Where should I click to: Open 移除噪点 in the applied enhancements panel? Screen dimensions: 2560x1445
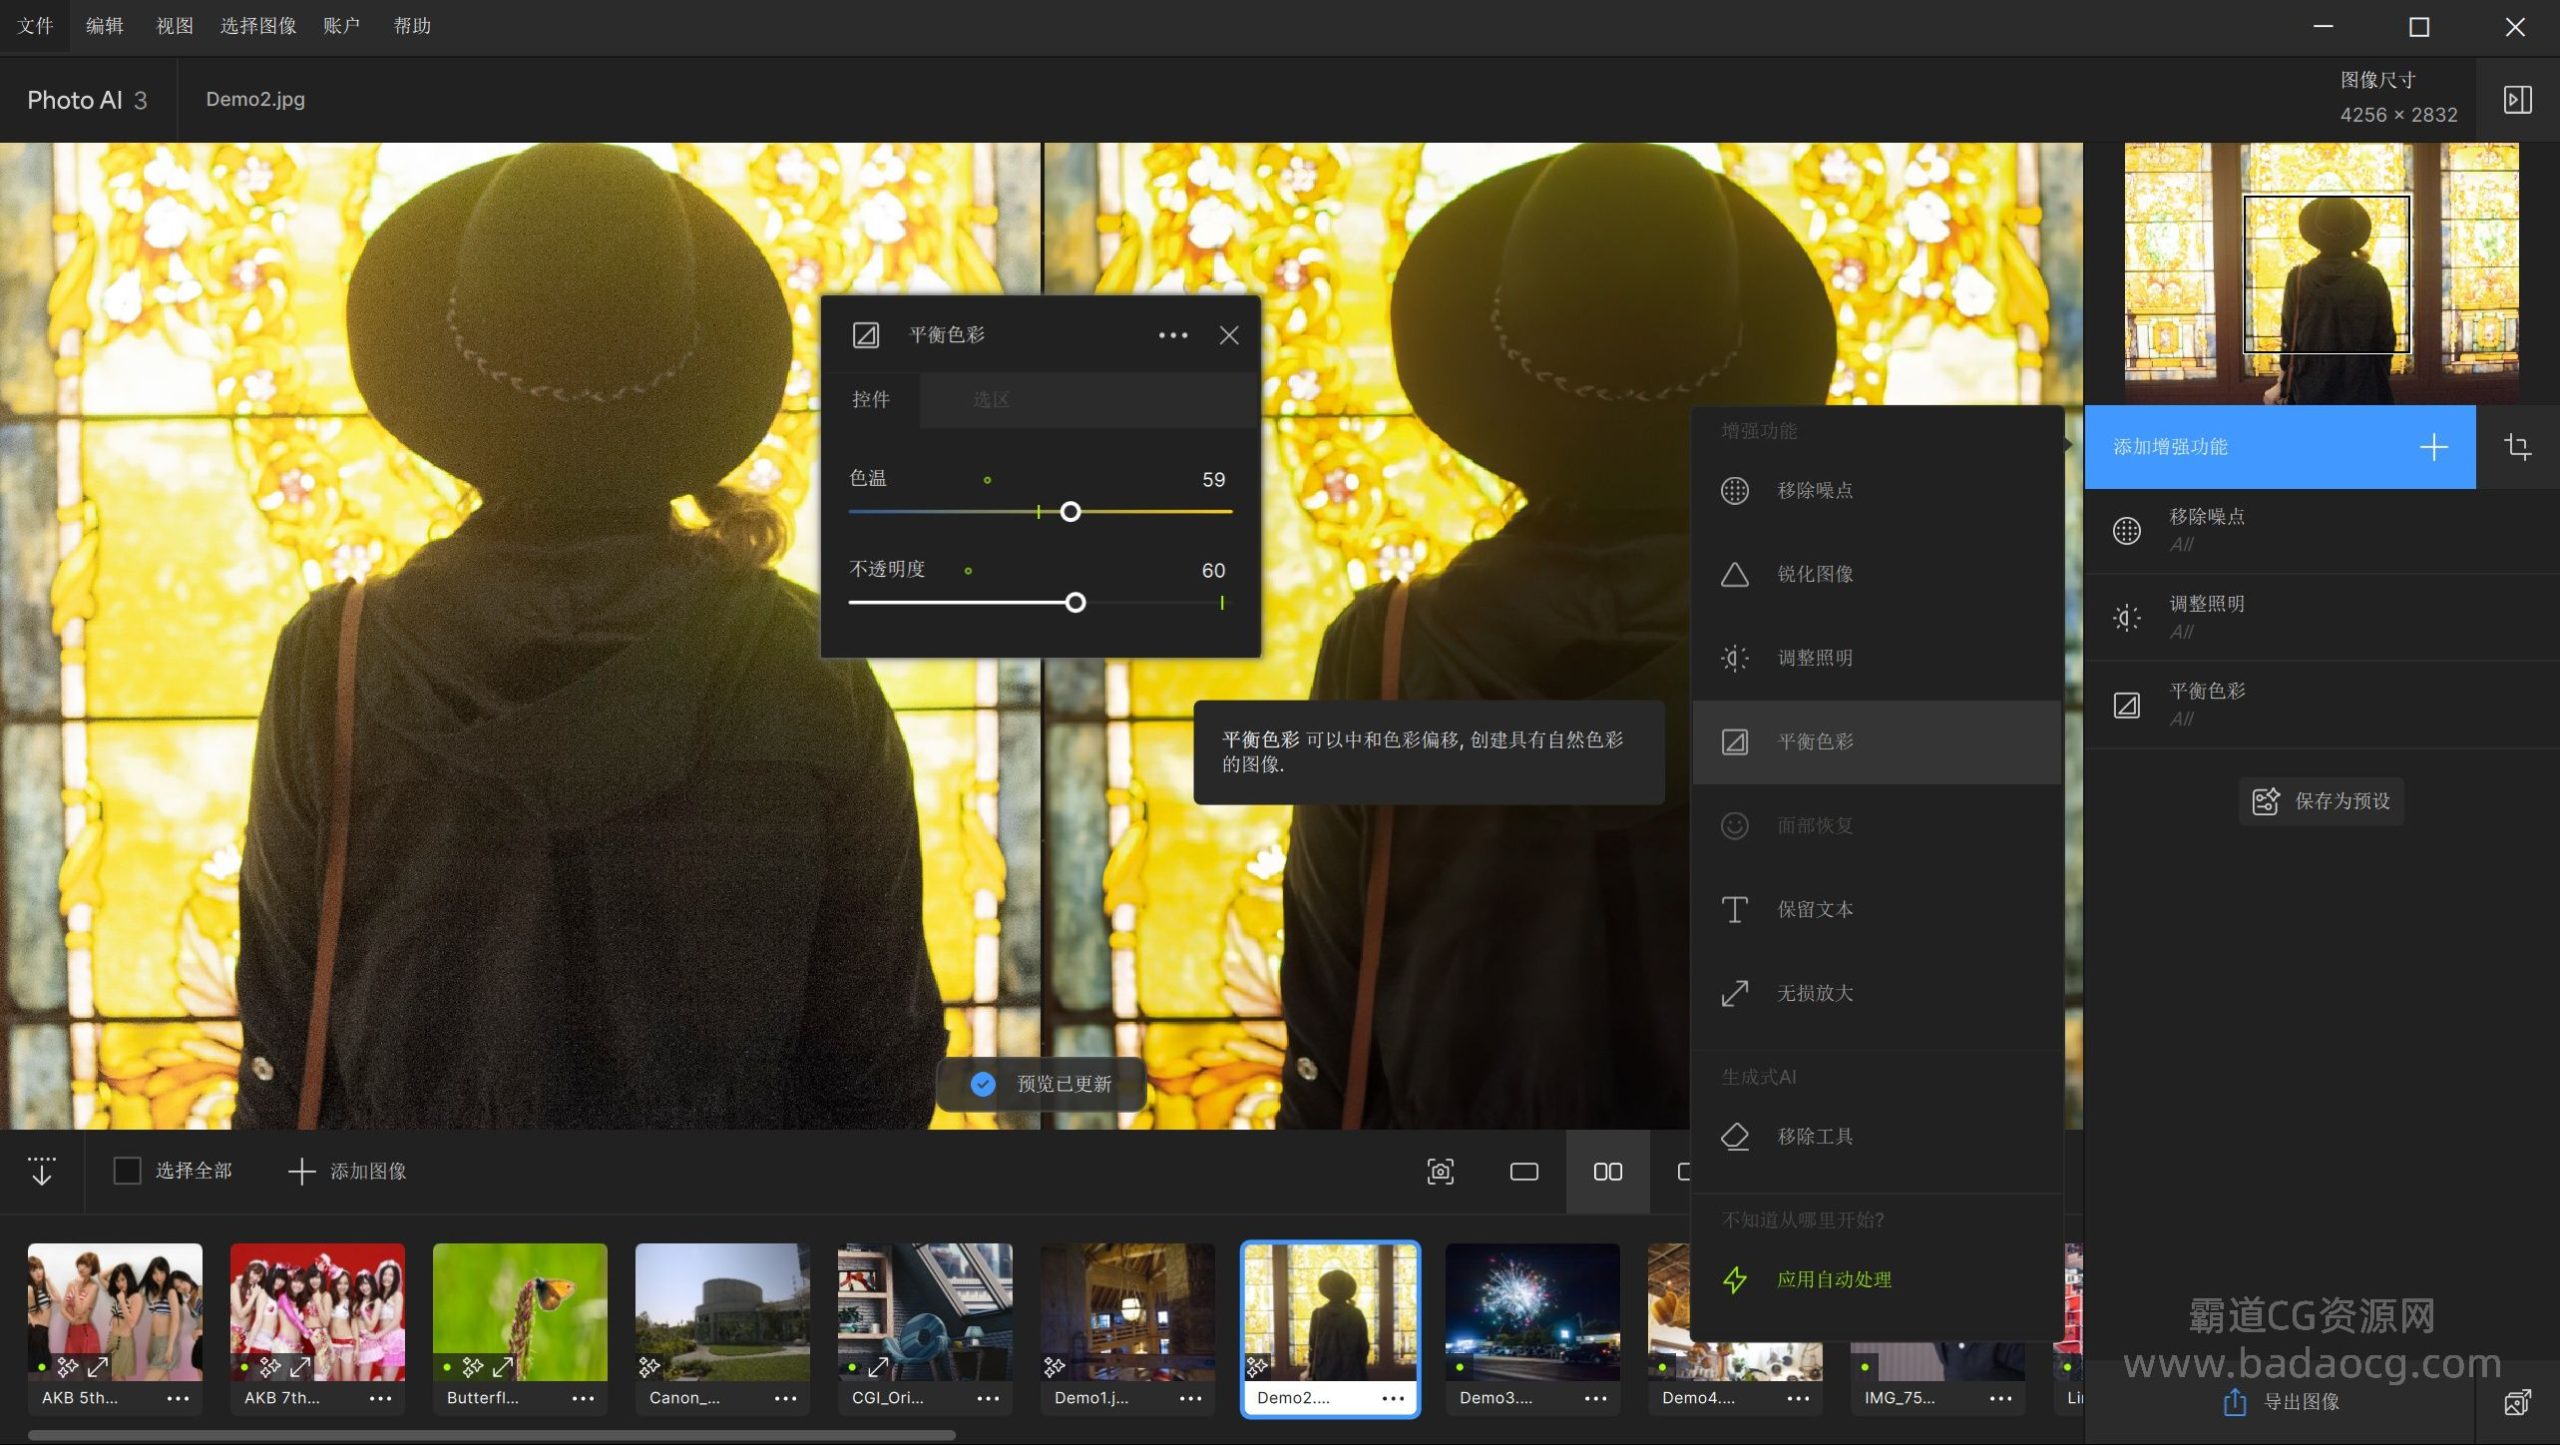[x=2322, y=530]
